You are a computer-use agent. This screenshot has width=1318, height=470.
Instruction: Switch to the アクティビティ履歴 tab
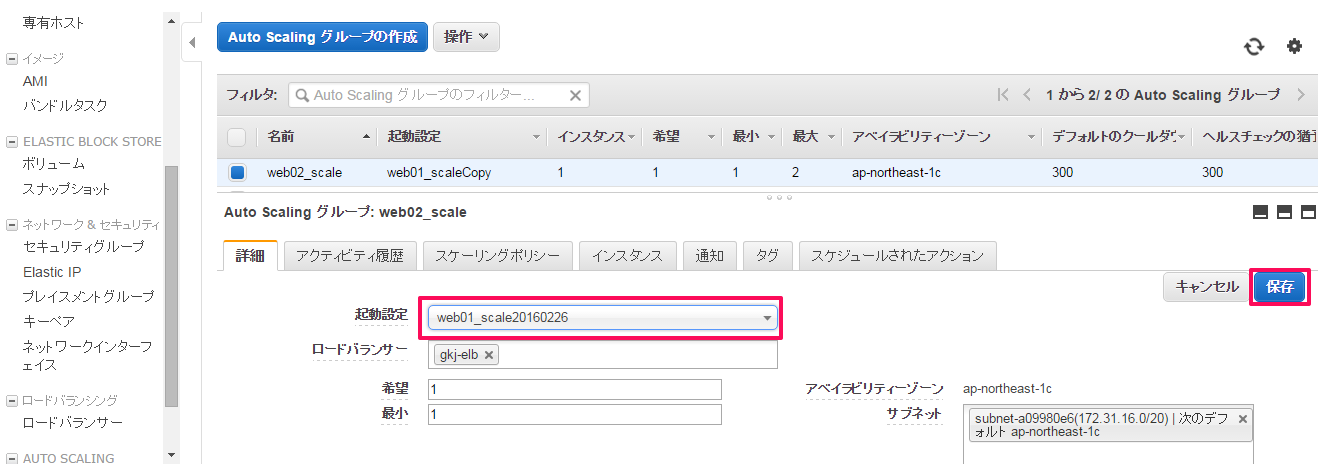350,256
